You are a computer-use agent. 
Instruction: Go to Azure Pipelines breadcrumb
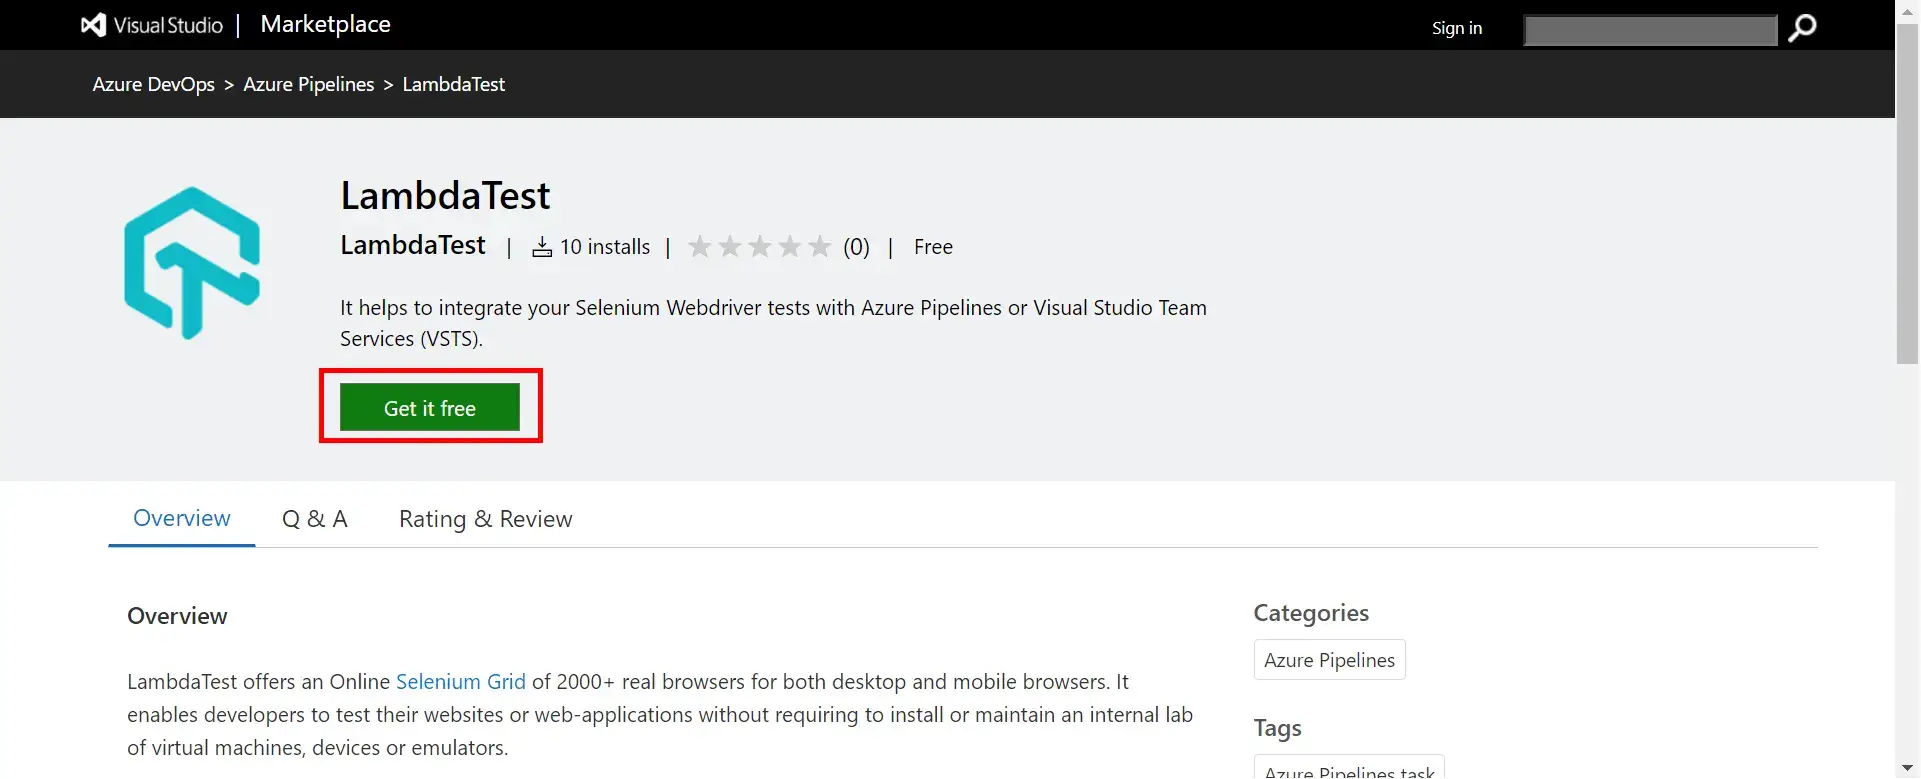[309, 84]
